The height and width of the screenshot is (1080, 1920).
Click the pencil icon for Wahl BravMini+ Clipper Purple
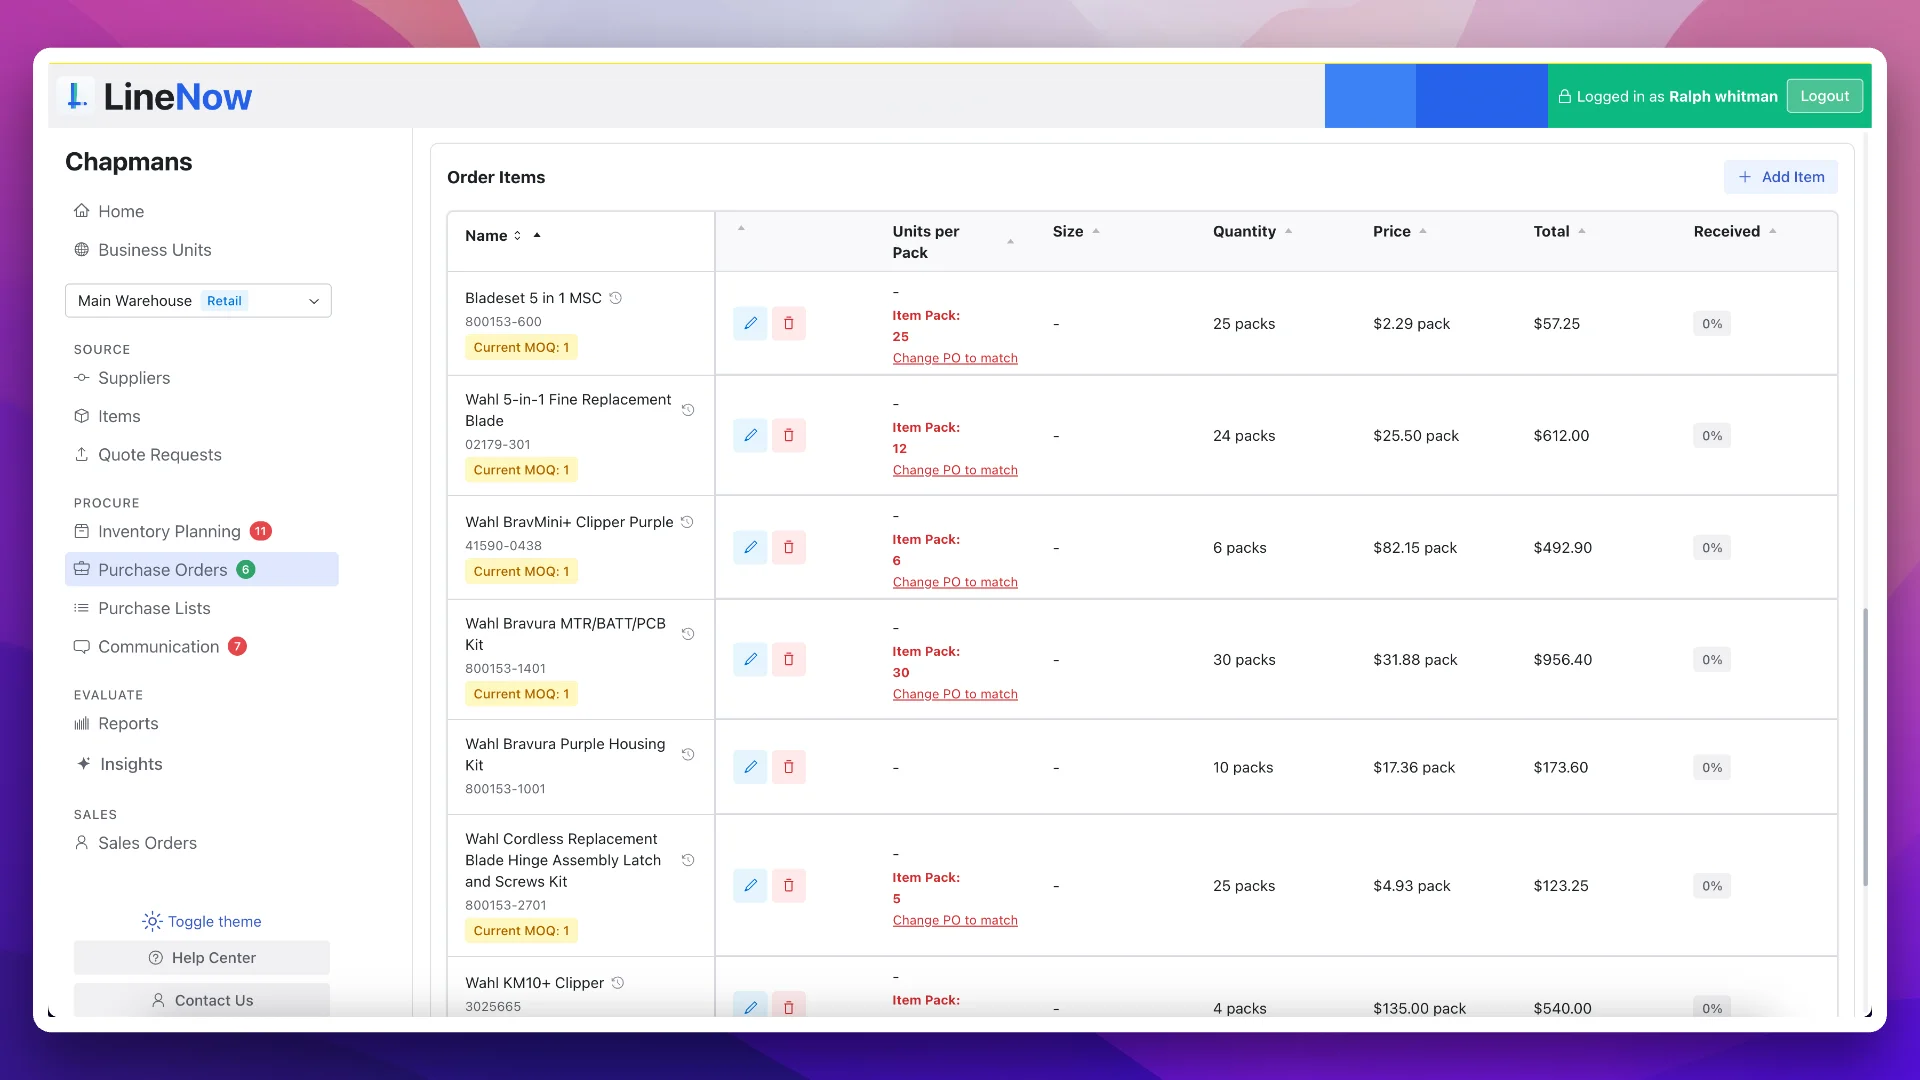point(750,547)
